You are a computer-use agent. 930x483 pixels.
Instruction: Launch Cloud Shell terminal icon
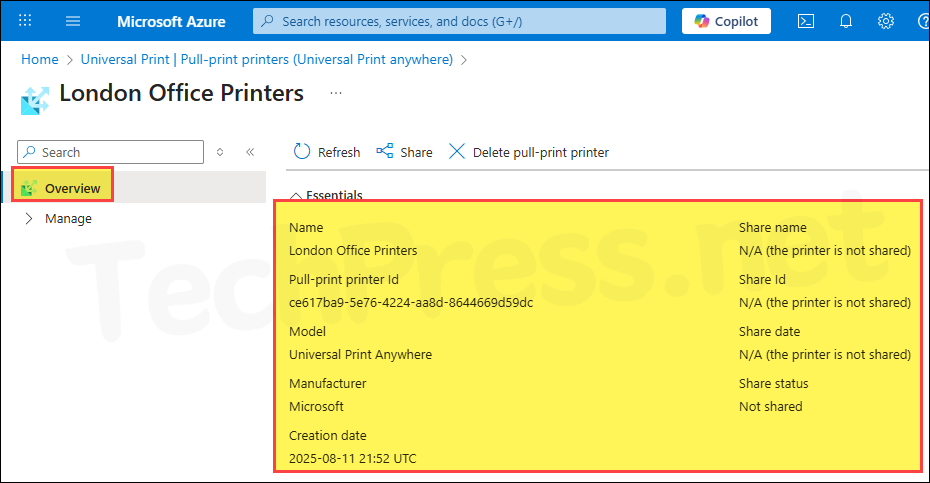805,21
